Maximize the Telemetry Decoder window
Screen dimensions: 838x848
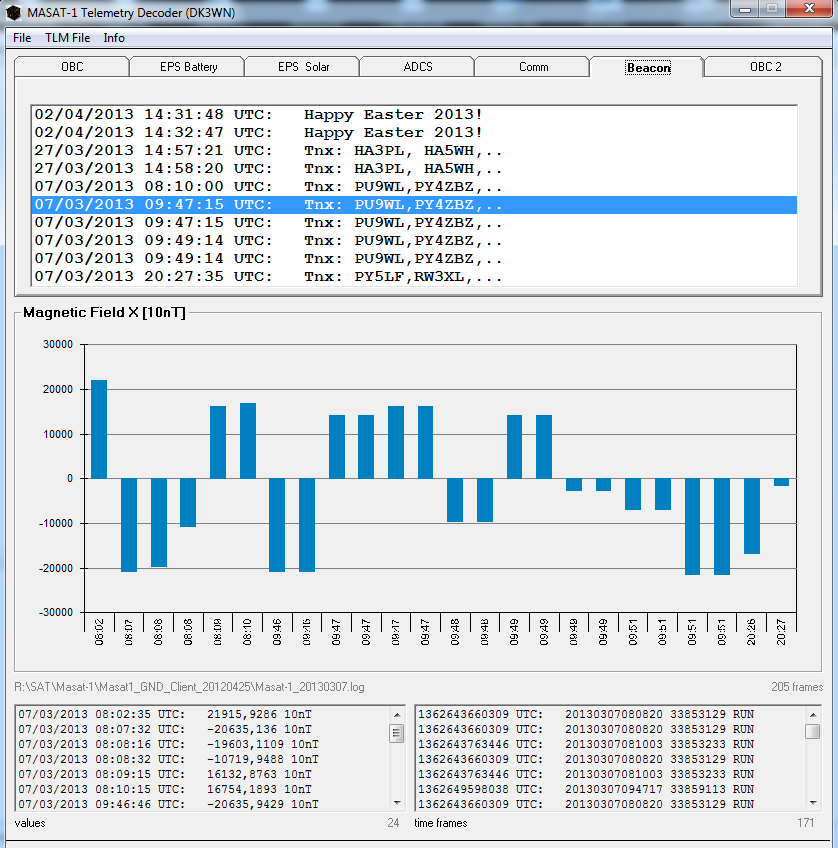[771, 9]
